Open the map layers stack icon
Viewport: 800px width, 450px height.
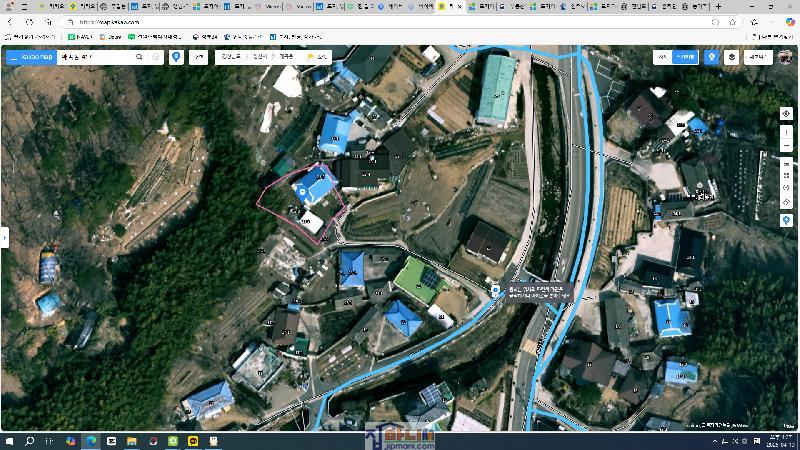pyautogui.click(x=732, y=58)
